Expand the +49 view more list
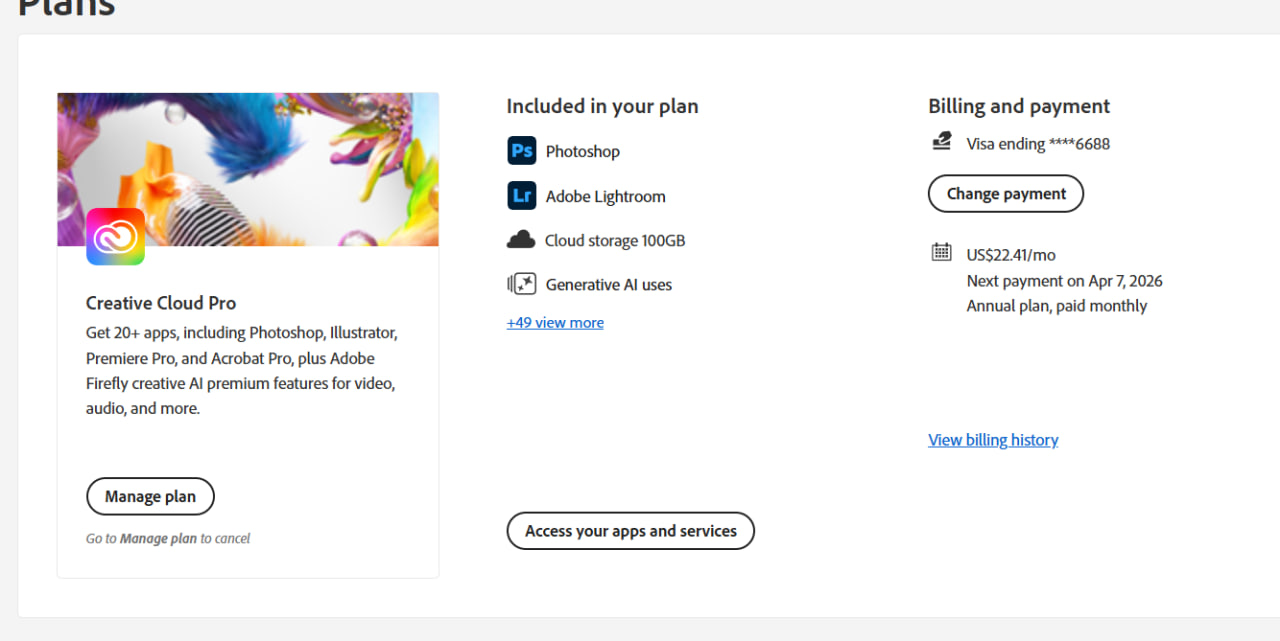 point(555,322)
